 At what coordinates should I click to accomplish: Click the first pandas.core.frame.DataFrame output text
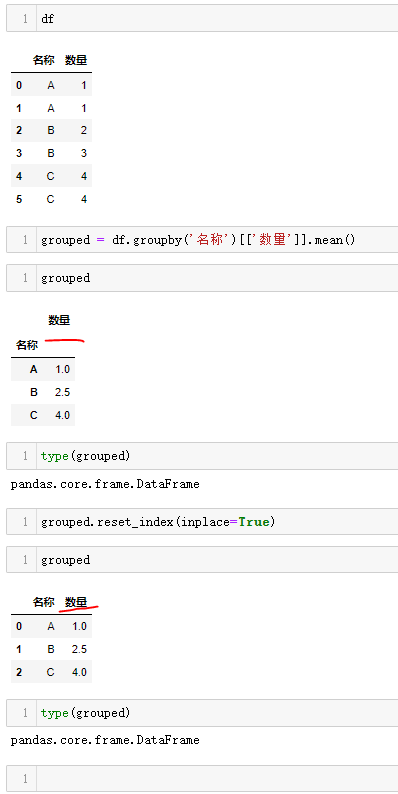tap(105, 484)
